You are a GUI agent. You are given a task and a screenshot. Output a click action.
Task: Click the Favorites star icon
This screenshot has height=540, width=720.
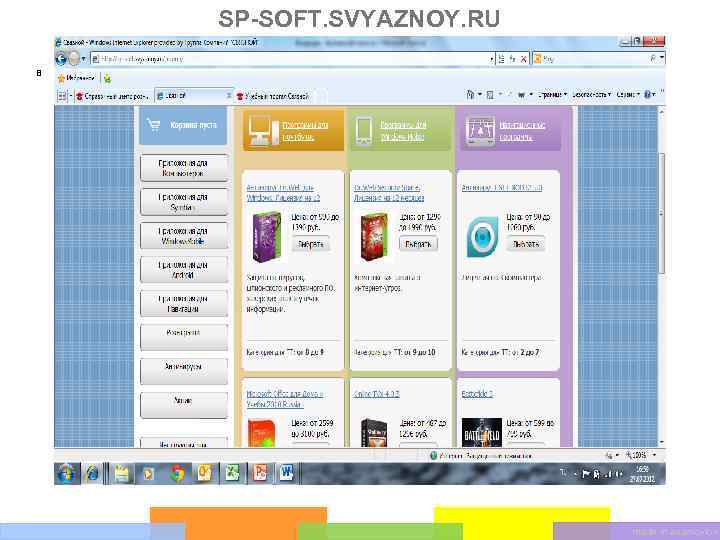[62, 79]
